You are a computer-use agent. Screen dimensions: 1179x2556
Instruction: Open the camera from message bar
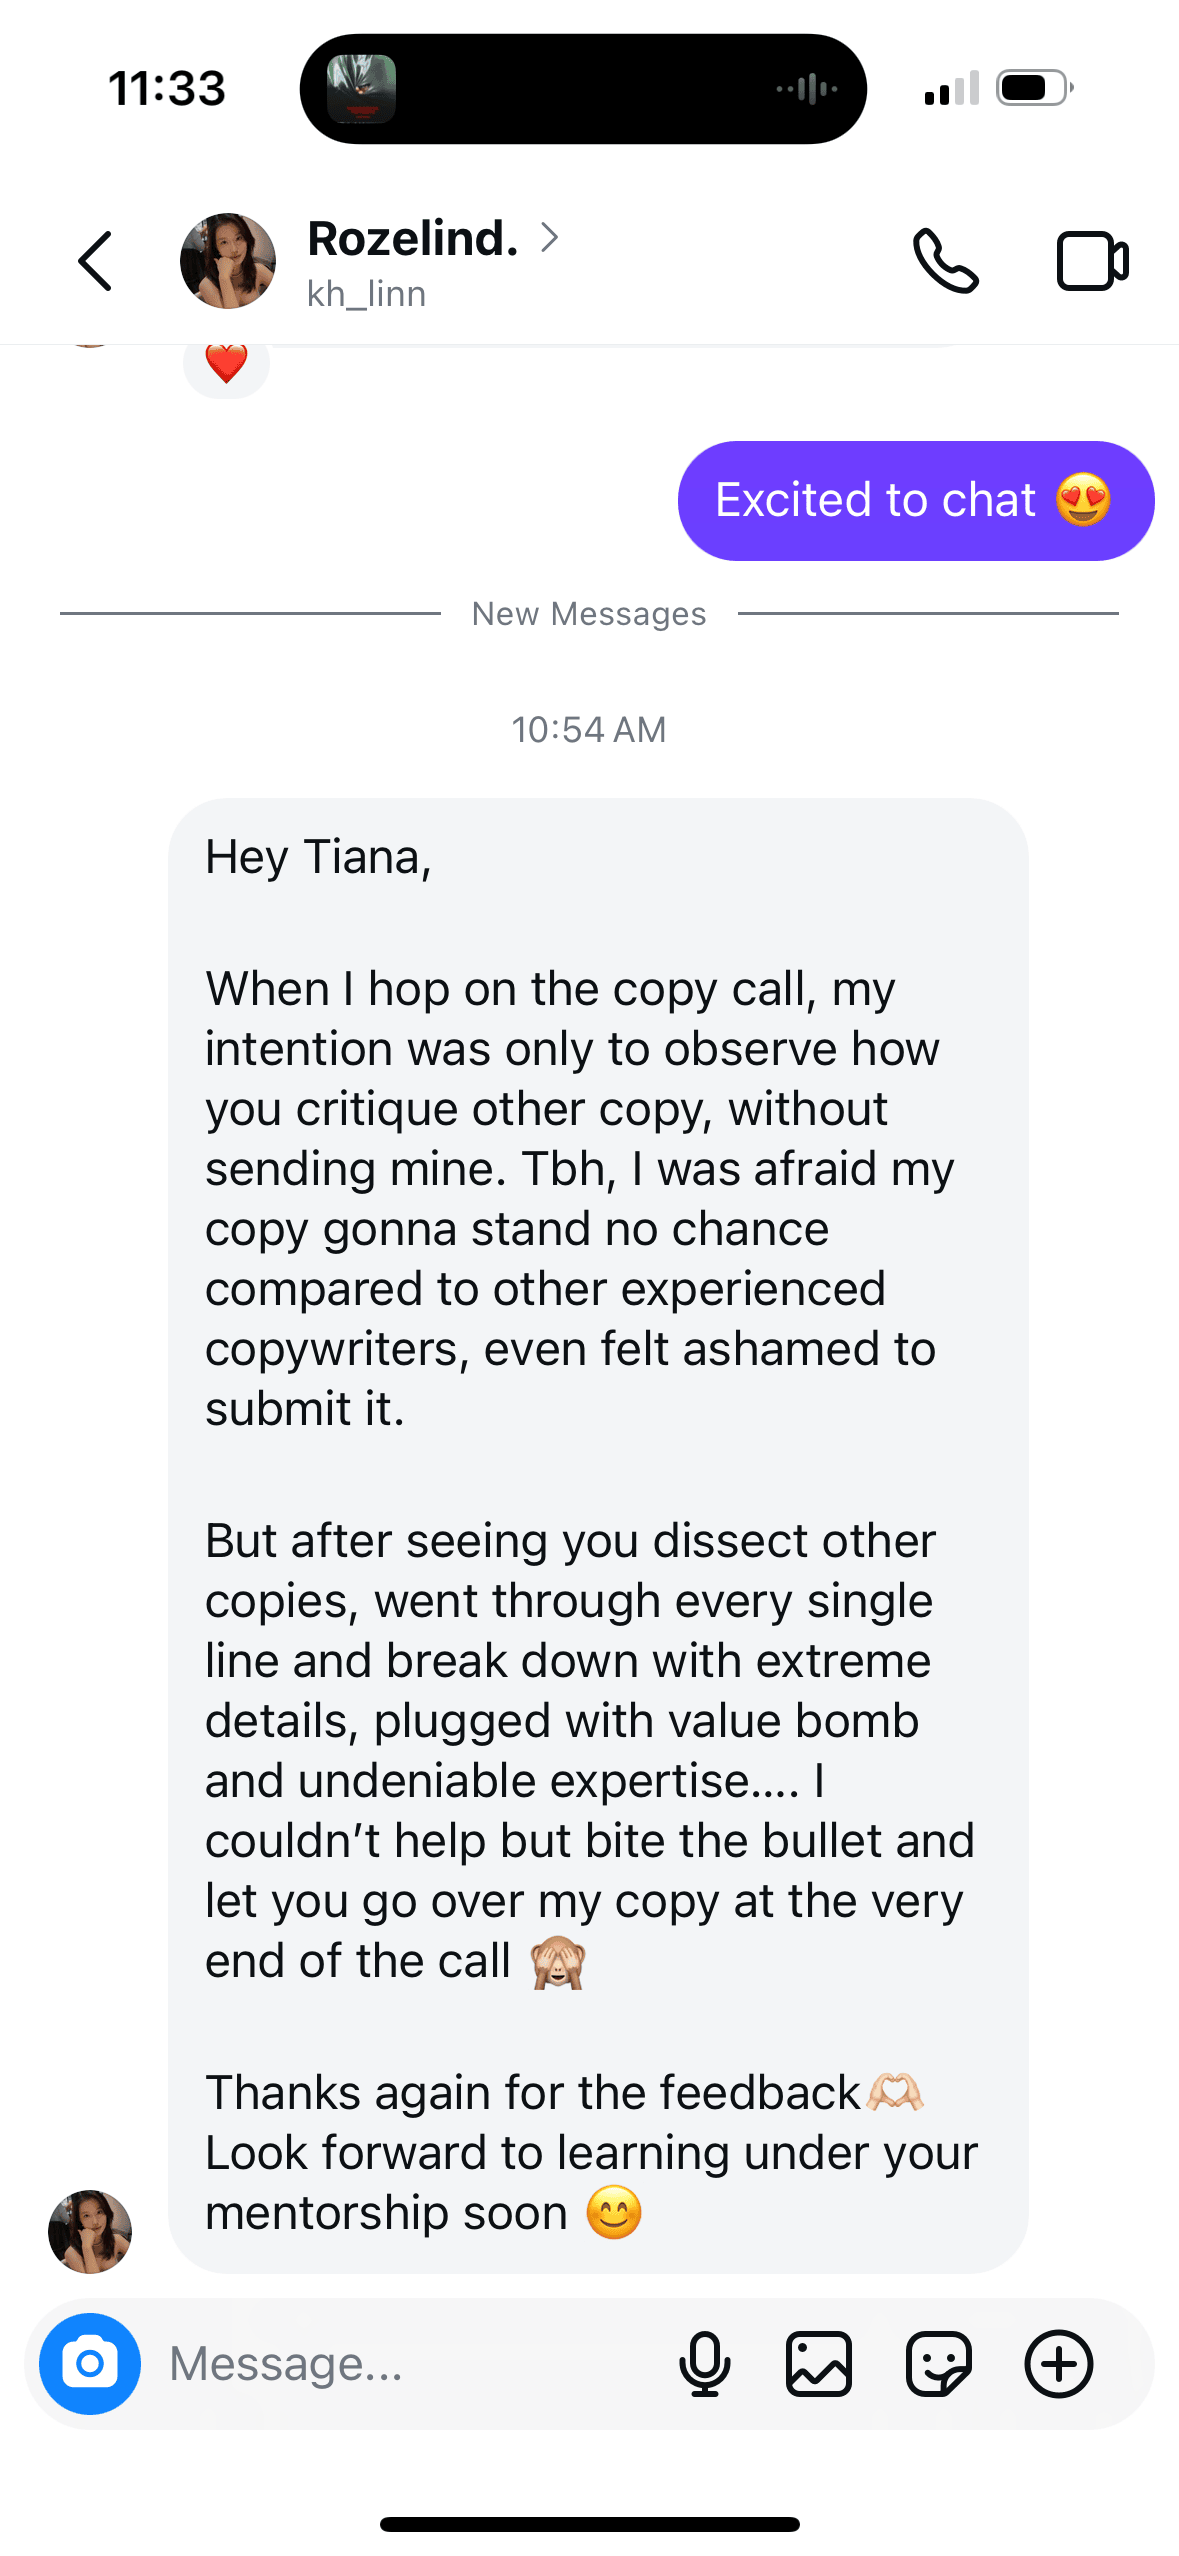pyautogui.click(x=90, y=2364)
